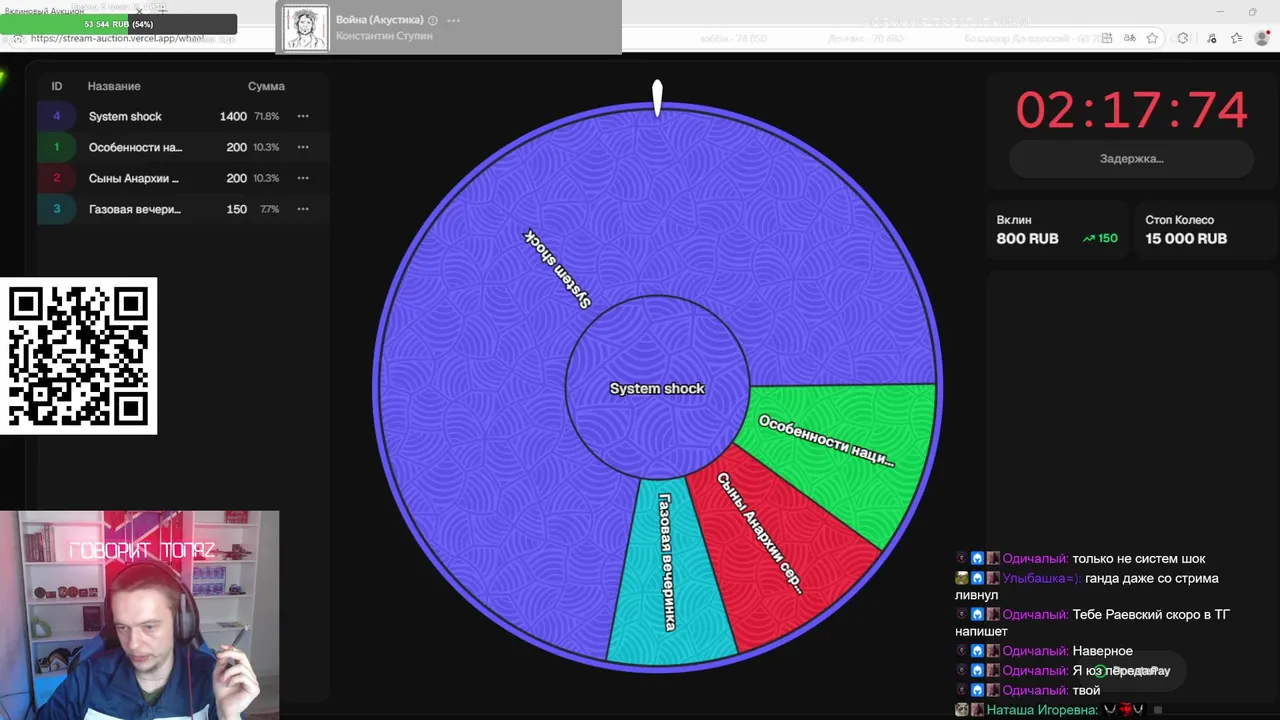1280x720 pixels.
Task: Click green ID badge 1 in lot list
Action: 56,147
